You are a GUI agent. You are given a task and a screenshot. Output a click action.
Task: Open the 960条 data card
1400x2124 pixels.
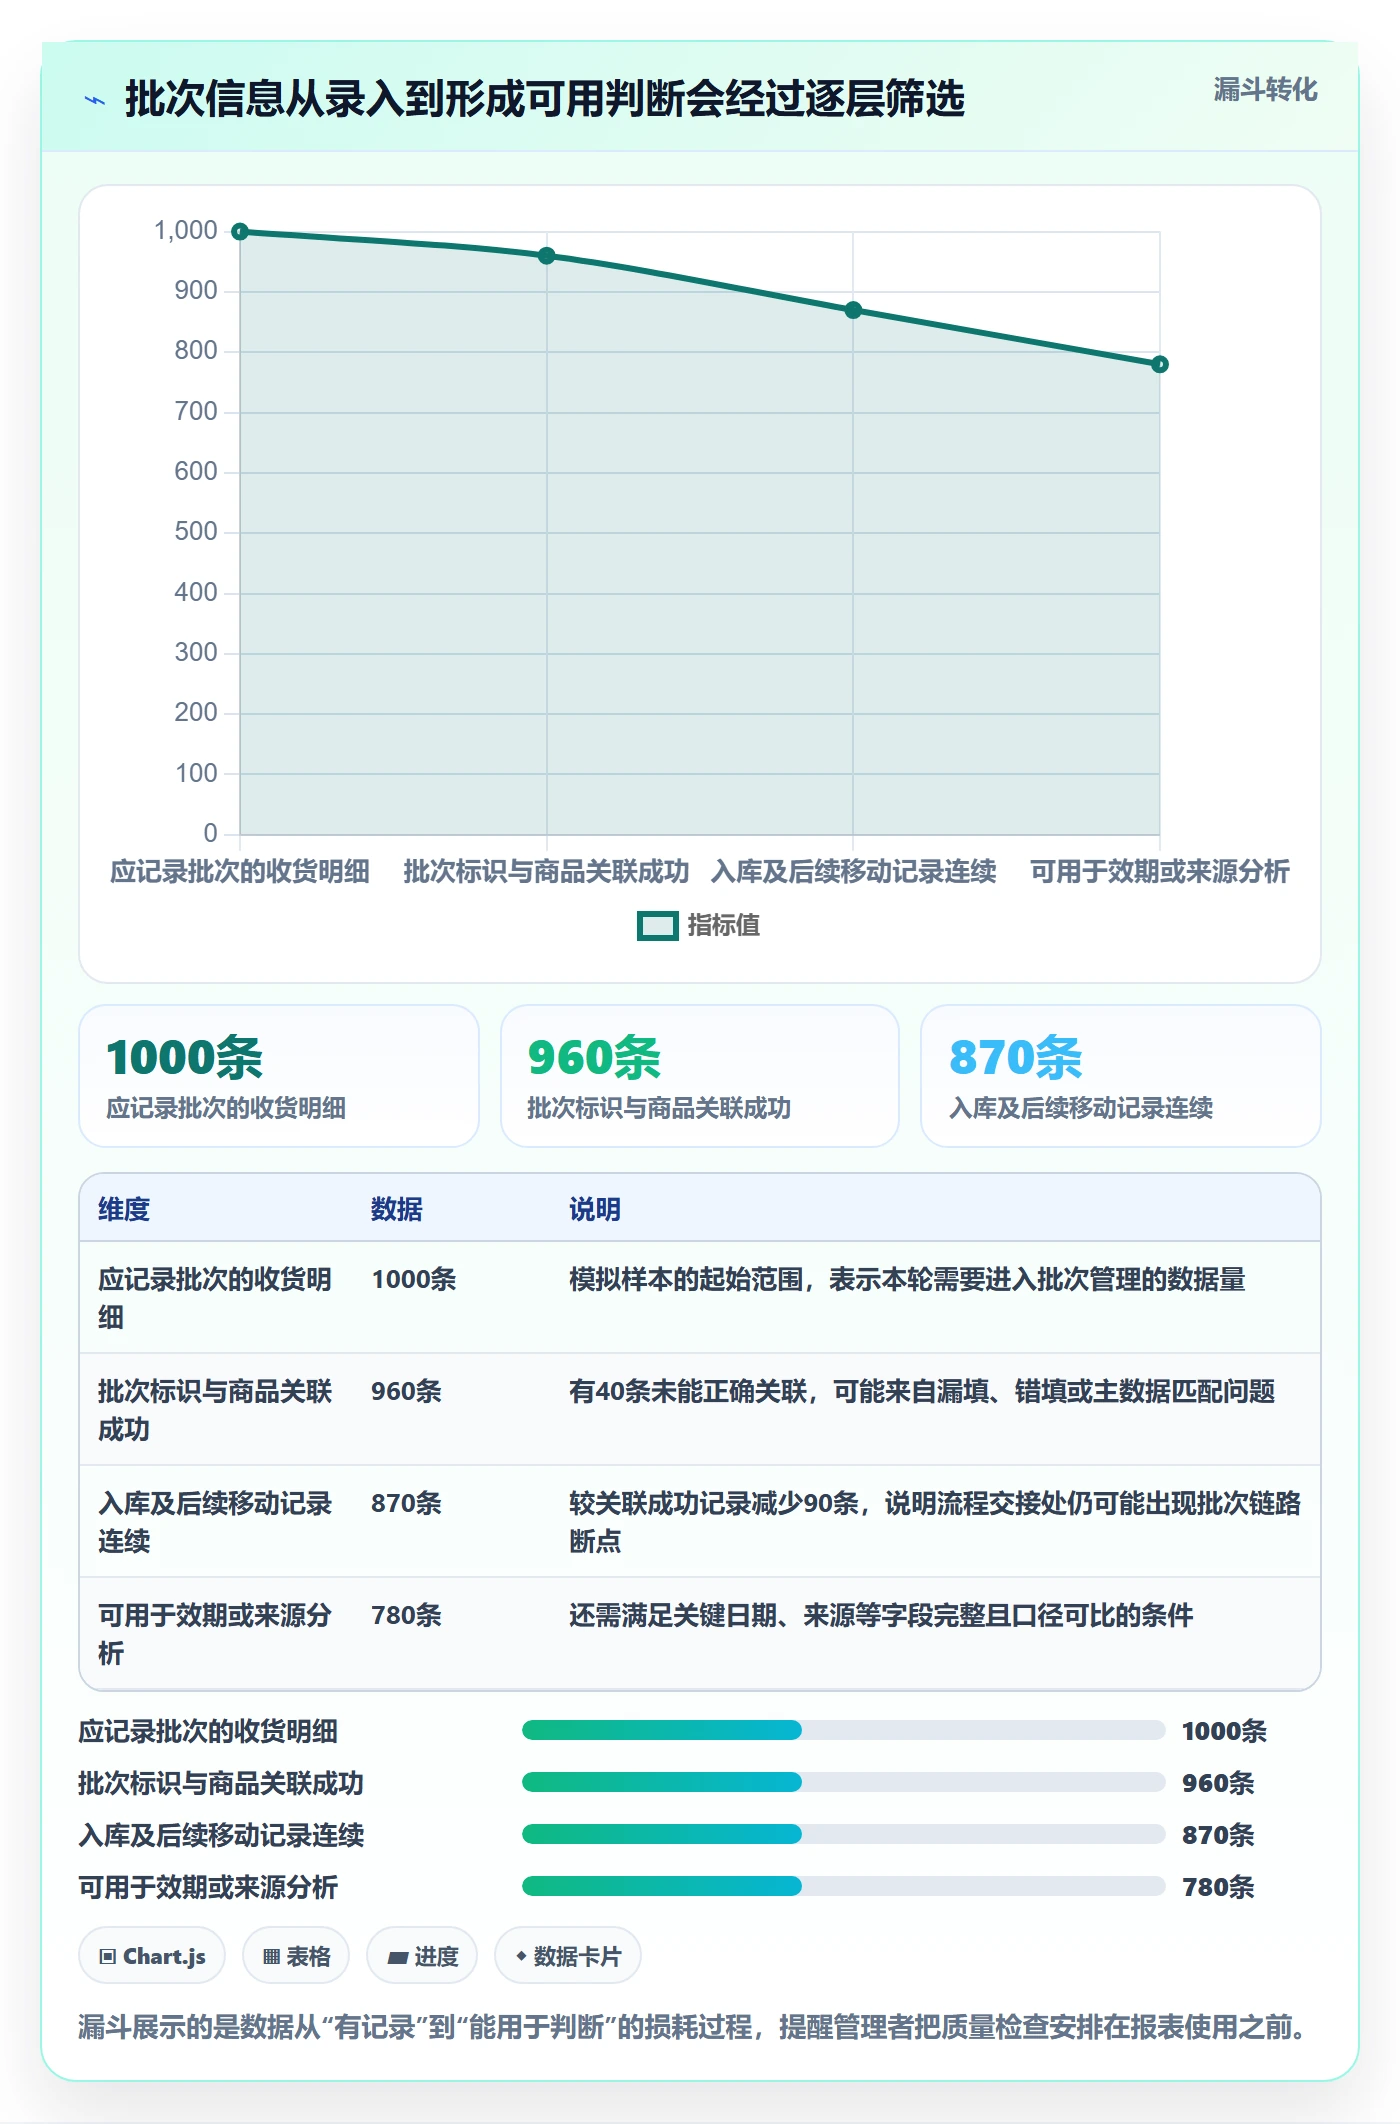(x=700, y=1076)
